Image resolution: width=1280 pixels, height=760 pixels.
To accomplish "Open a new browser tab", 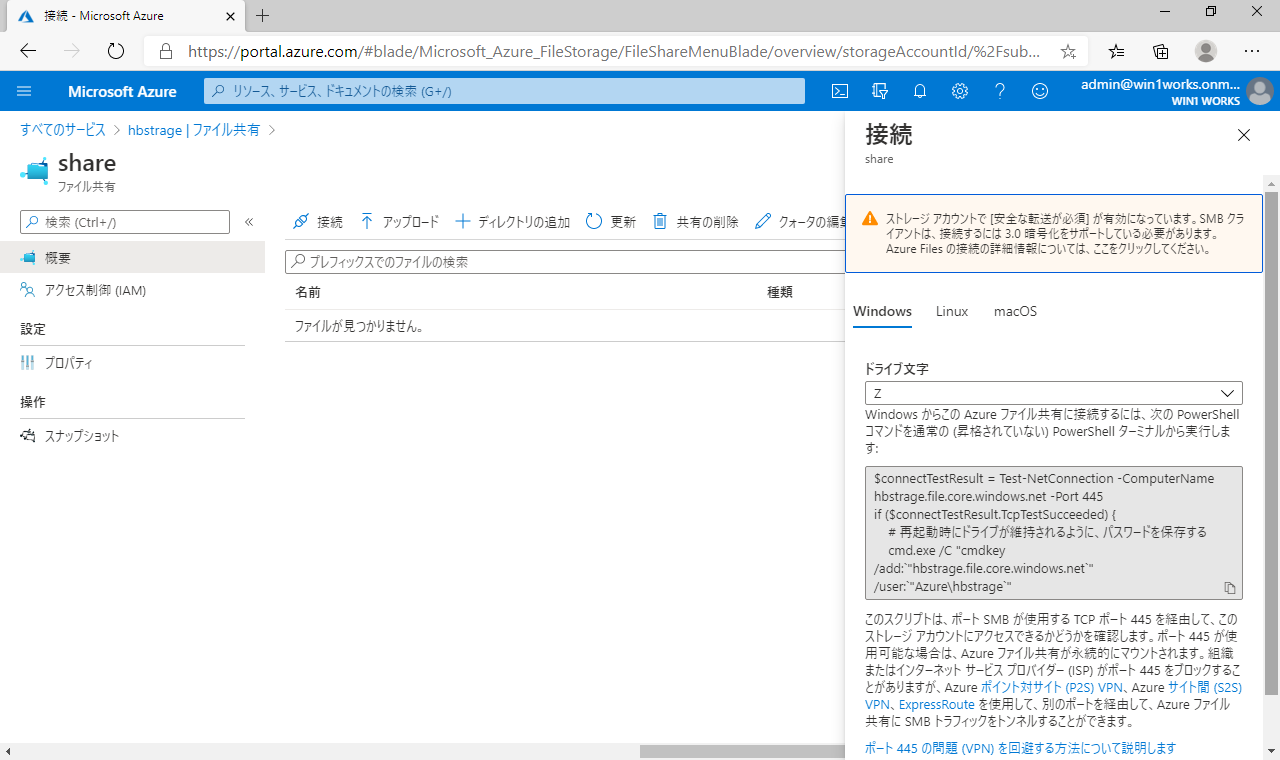I will [x=263, y=16].
